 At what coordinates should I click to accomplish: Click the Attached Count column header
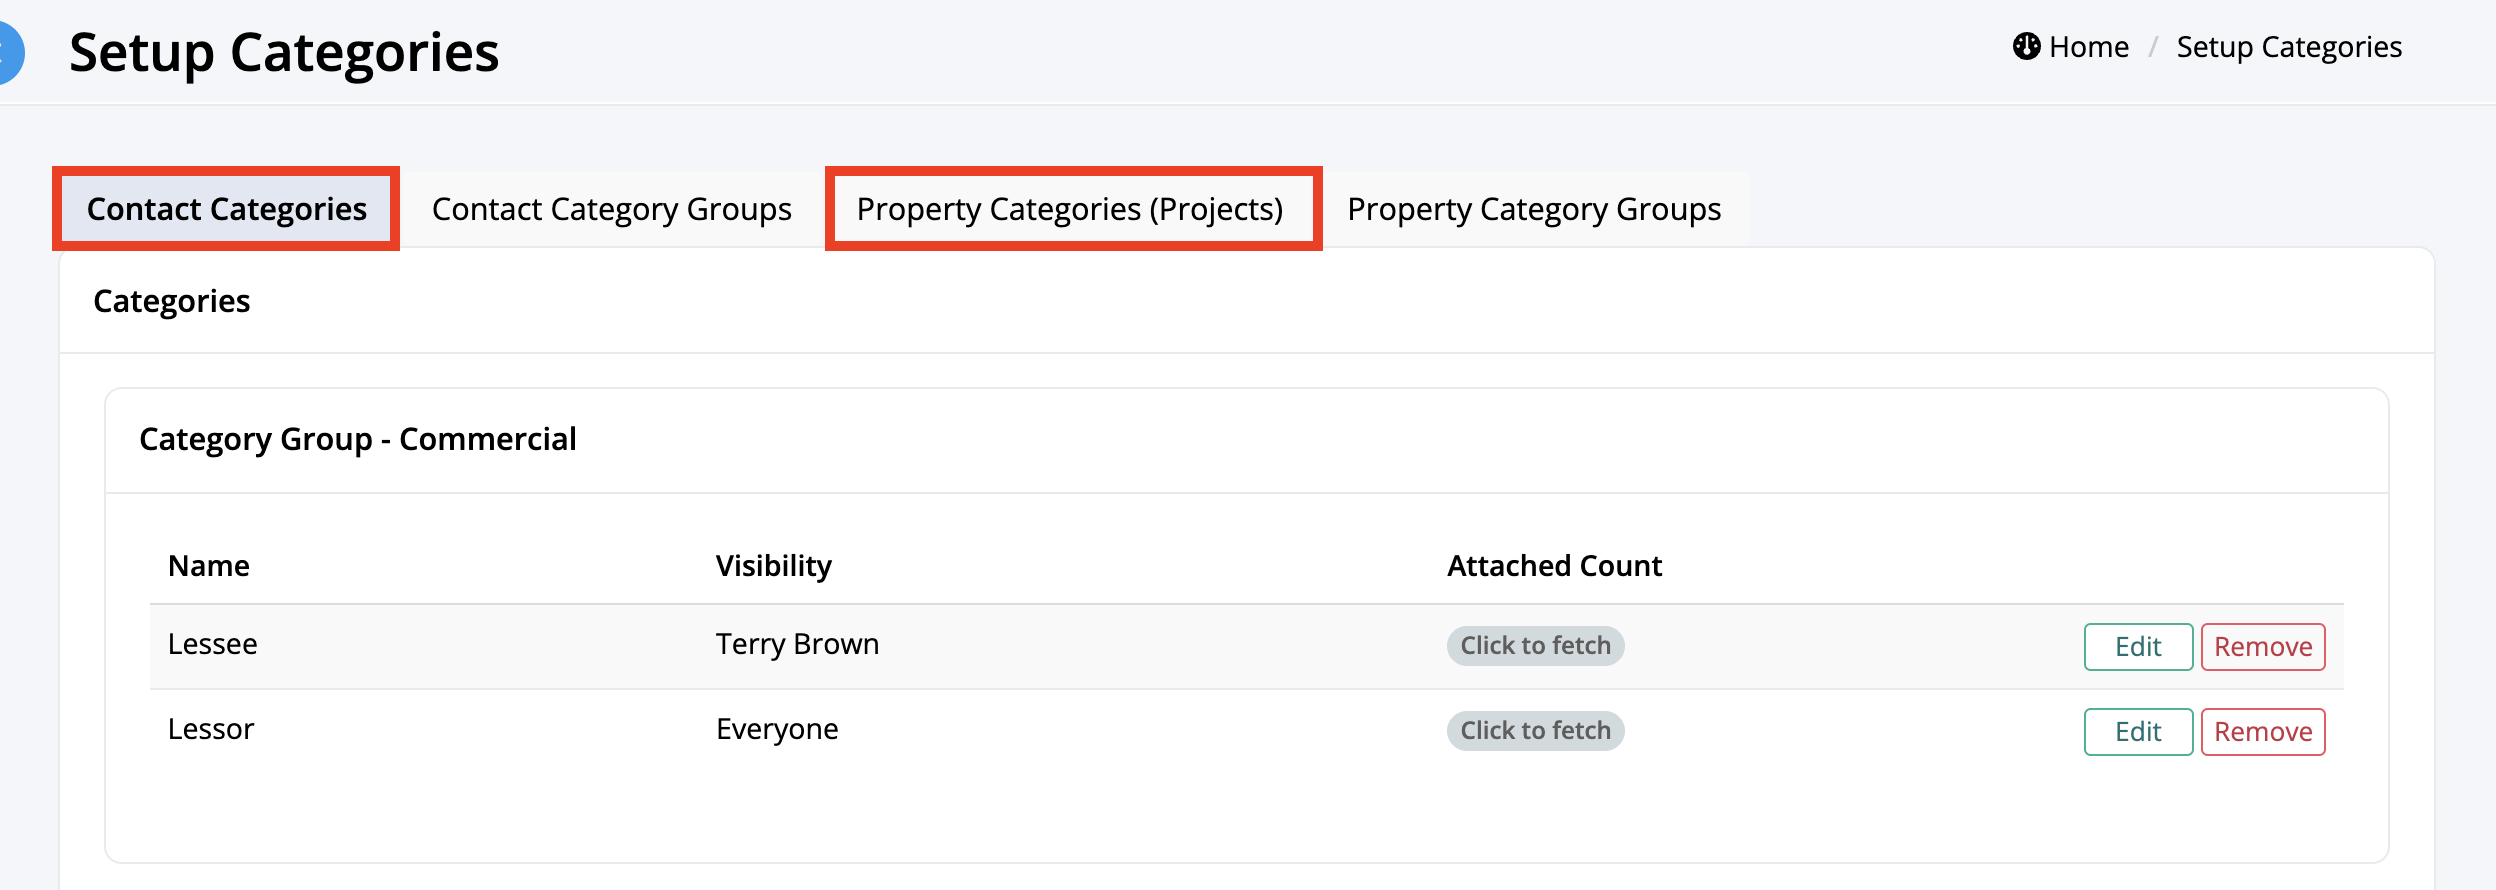pos(1554,566)
